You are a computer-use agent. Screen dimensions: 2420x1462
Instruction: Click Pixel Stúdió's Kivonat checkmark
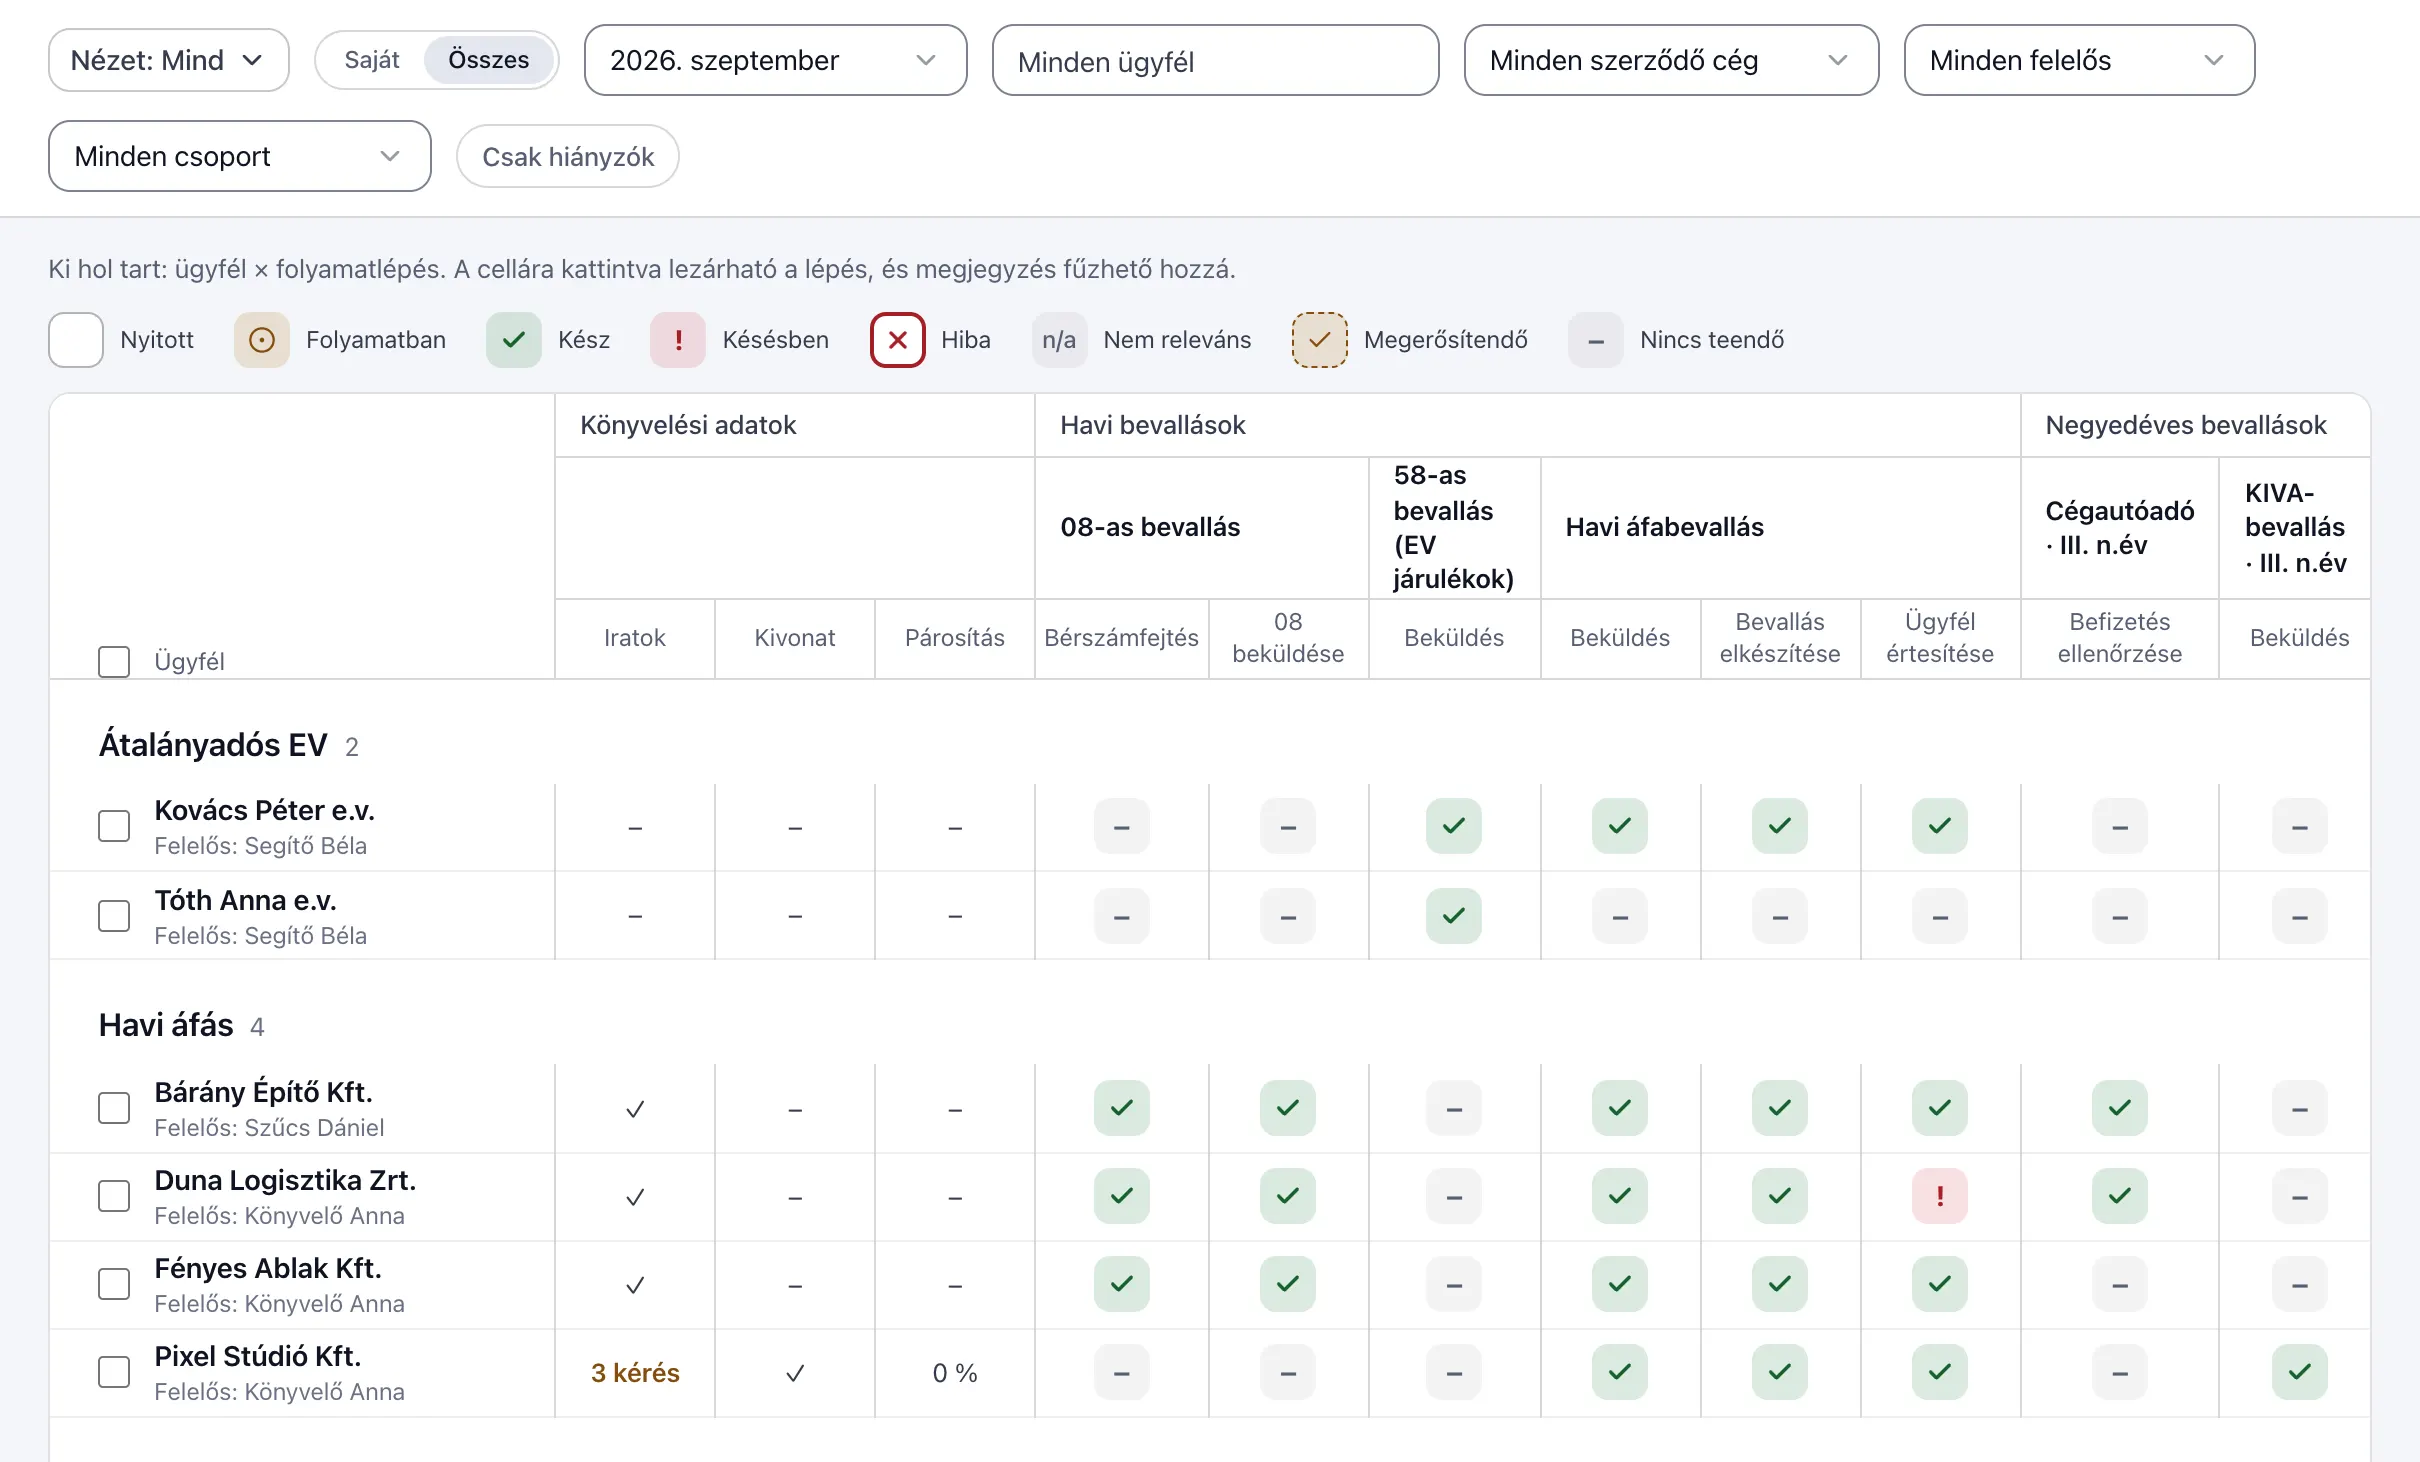(795, 1373)
